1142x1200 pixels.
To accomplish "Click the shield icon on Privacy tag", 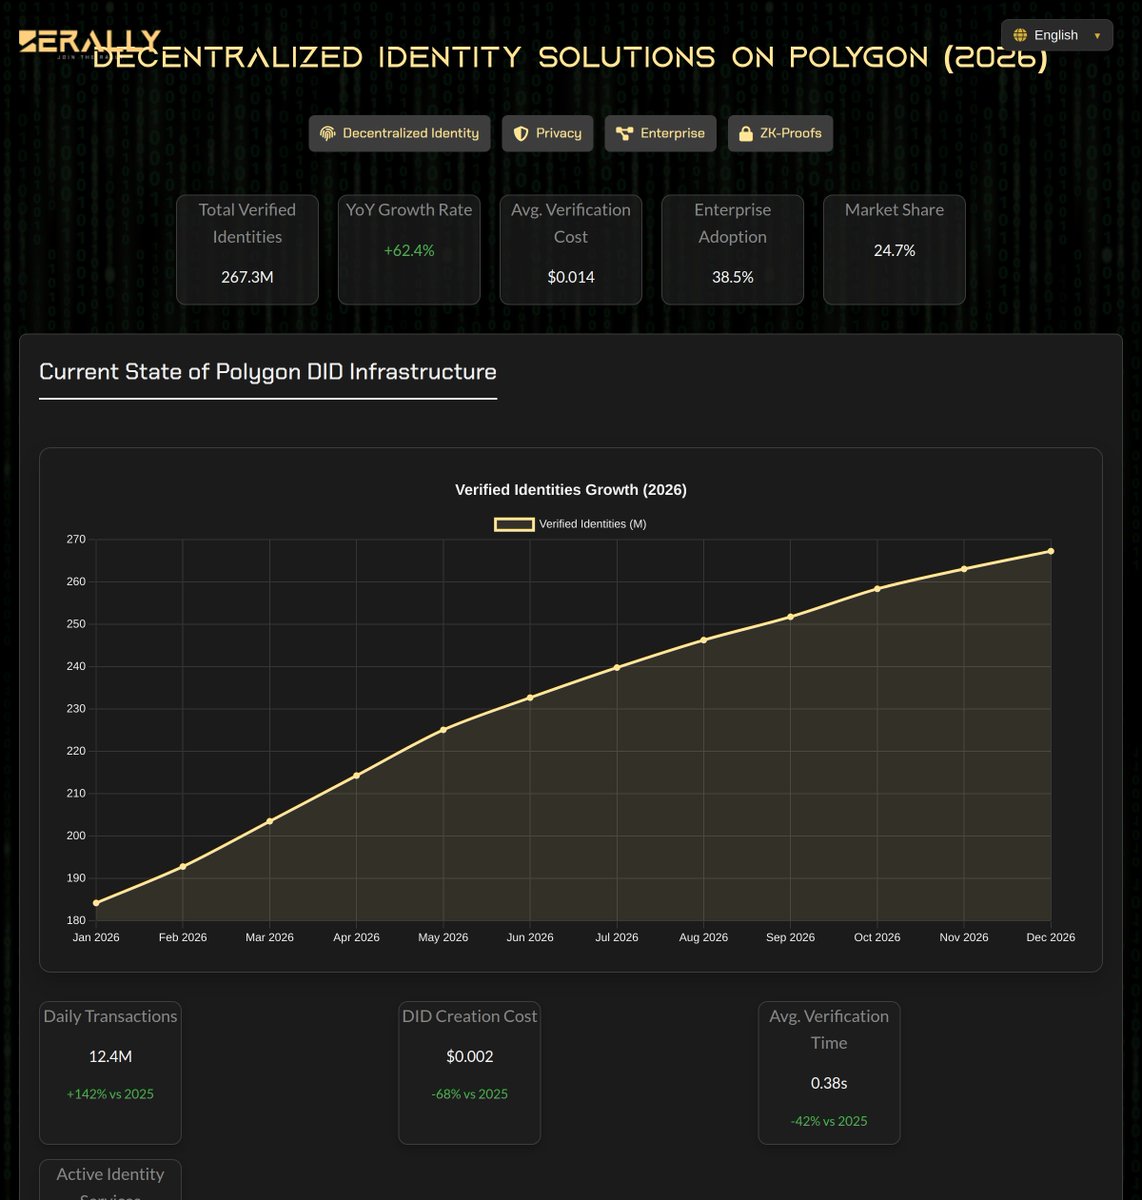I will pos(520,133).
